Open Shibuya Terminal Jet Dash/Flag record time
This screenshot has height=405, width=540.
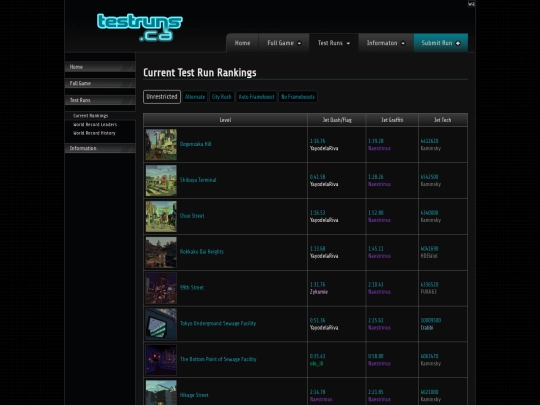tap(318, 177)
